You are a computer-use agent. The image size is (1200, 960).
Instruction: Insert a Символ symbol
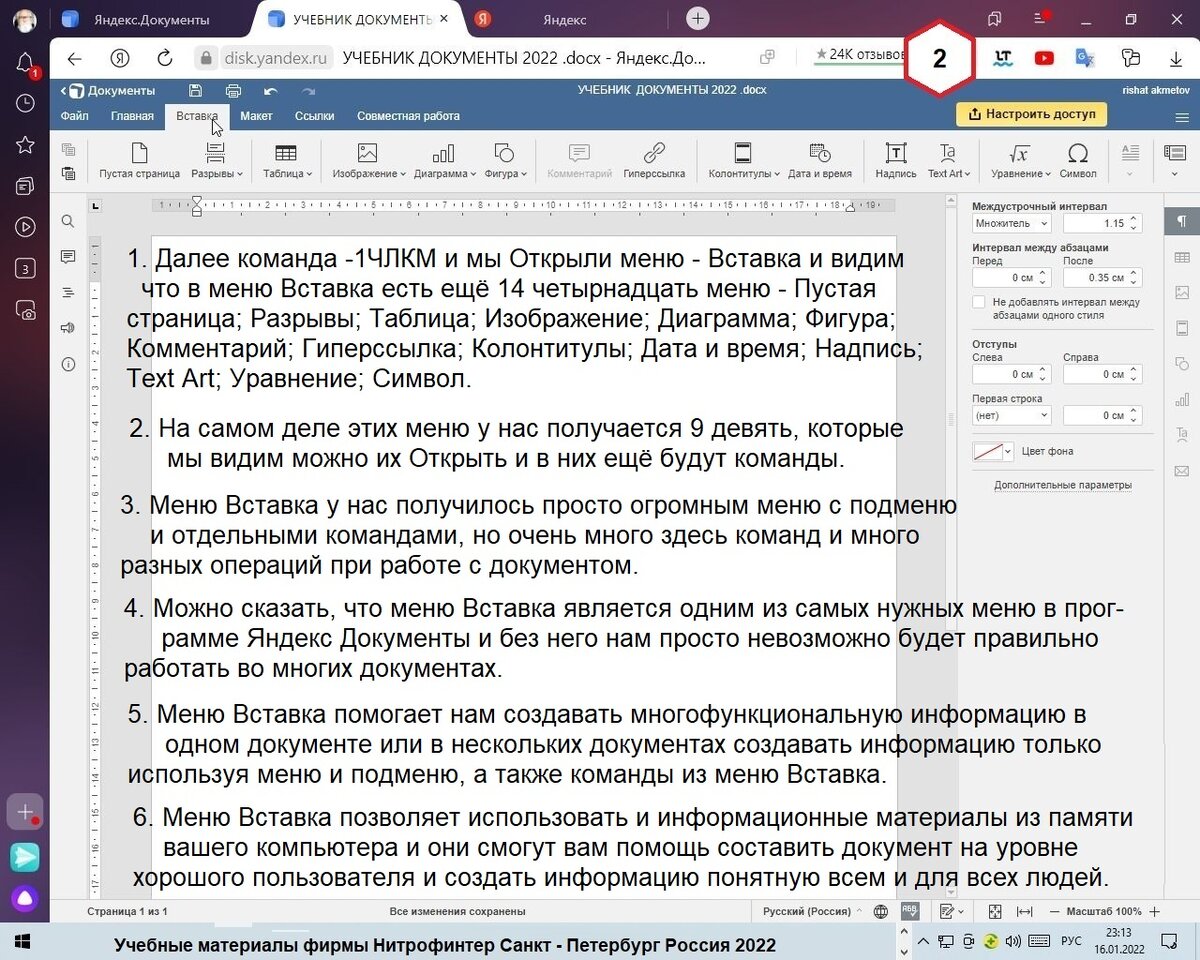(x=1078, y=160)
